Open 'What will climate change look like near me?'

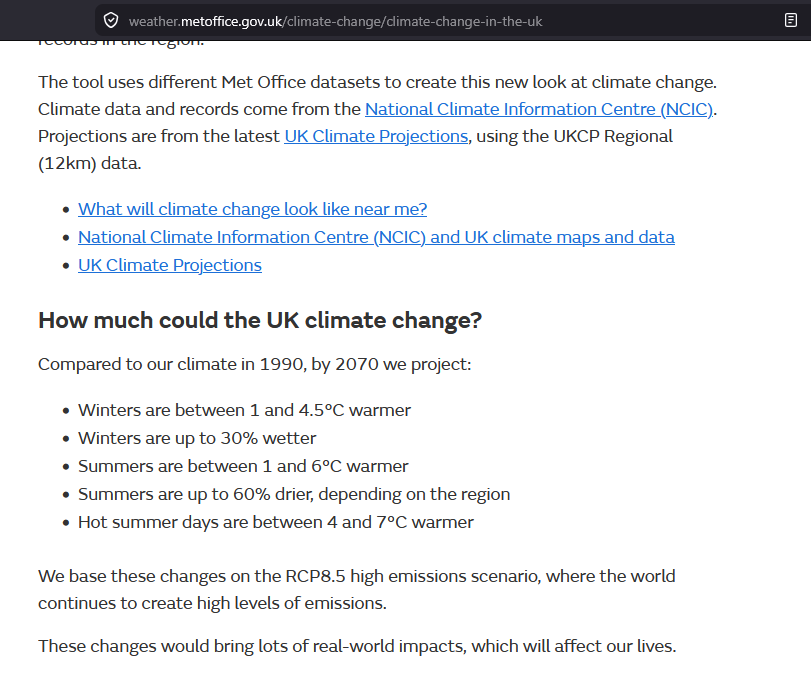coord(252,209)
